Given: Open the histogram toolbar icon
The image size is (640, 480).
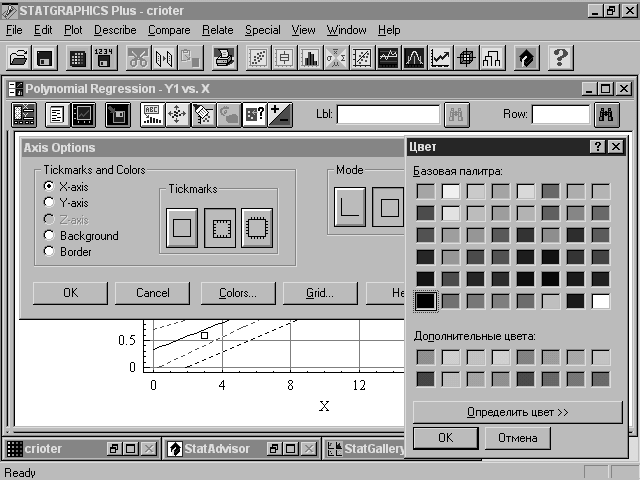Looking at the screenshot, I should tap(310, 58).
